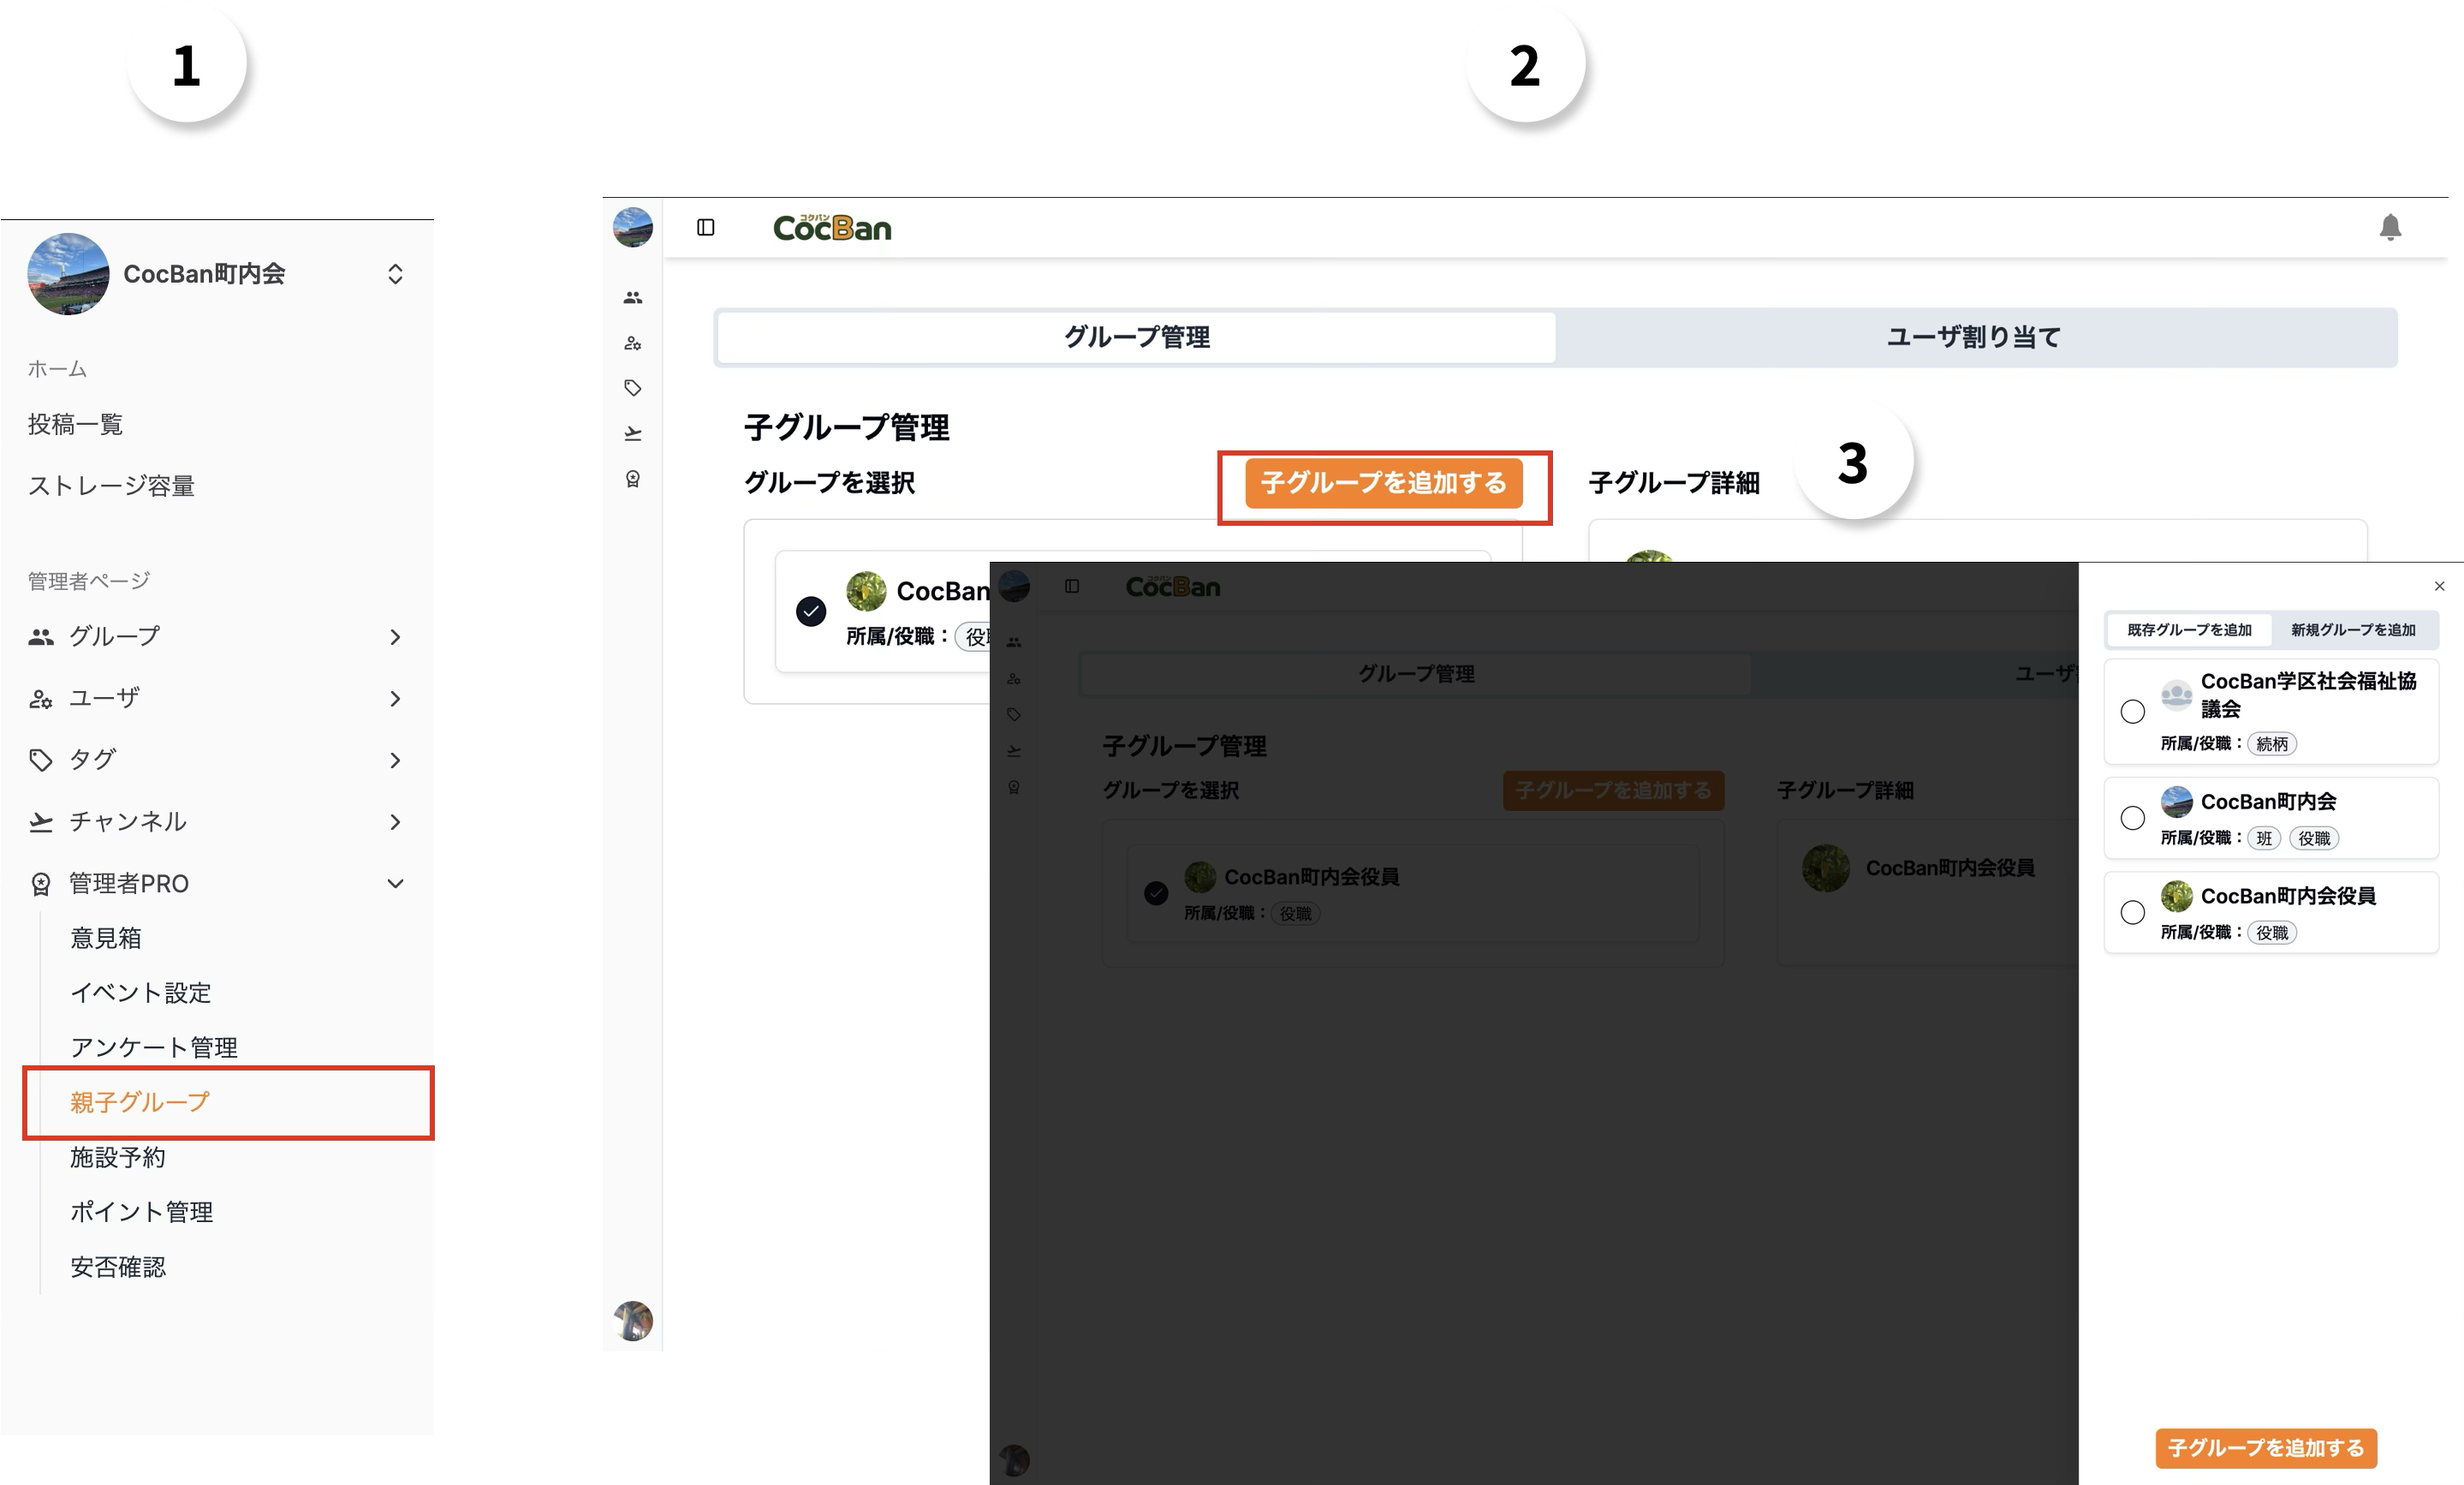Select the CocBan町内会 radio button in panel
The image size is (2464, 1485).
click(2132, 818)
